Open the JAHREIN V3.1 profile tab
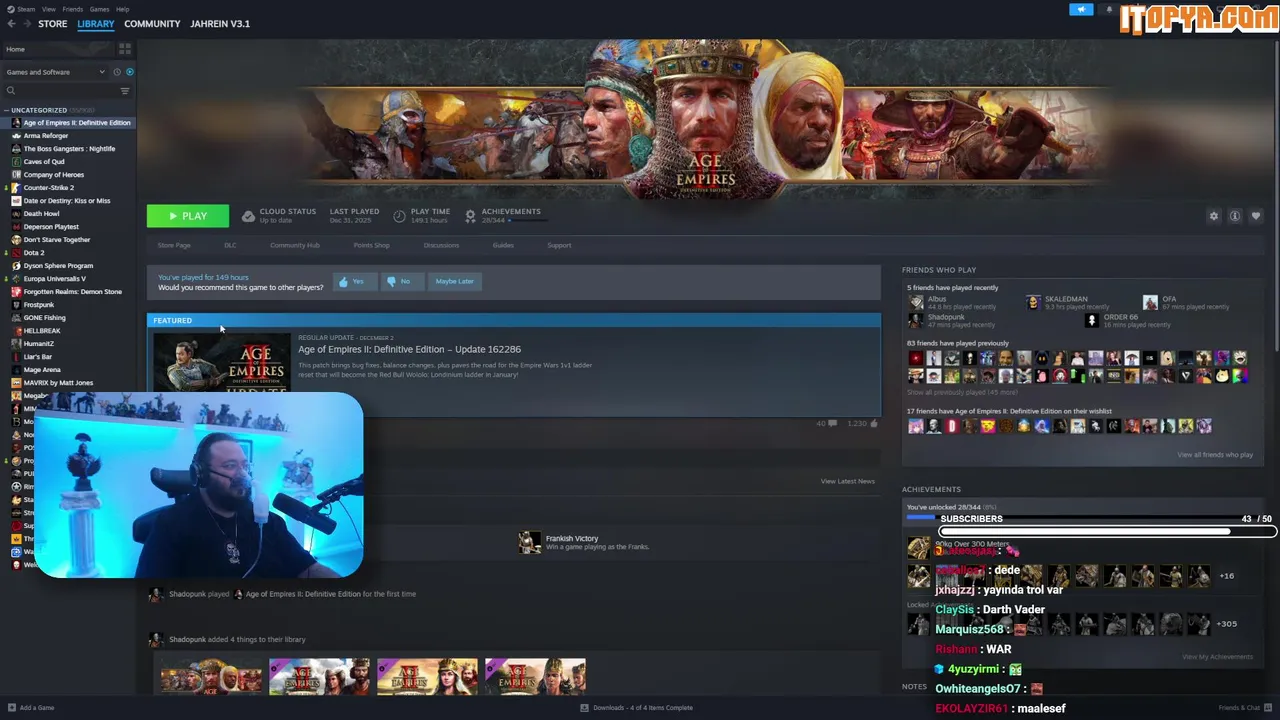The image size is (1280, 720). point(220,24)
